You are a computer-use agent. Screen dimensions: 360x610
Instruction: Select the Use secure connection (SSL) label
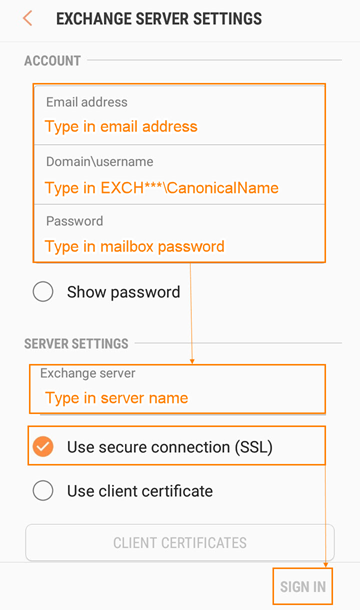170,447
